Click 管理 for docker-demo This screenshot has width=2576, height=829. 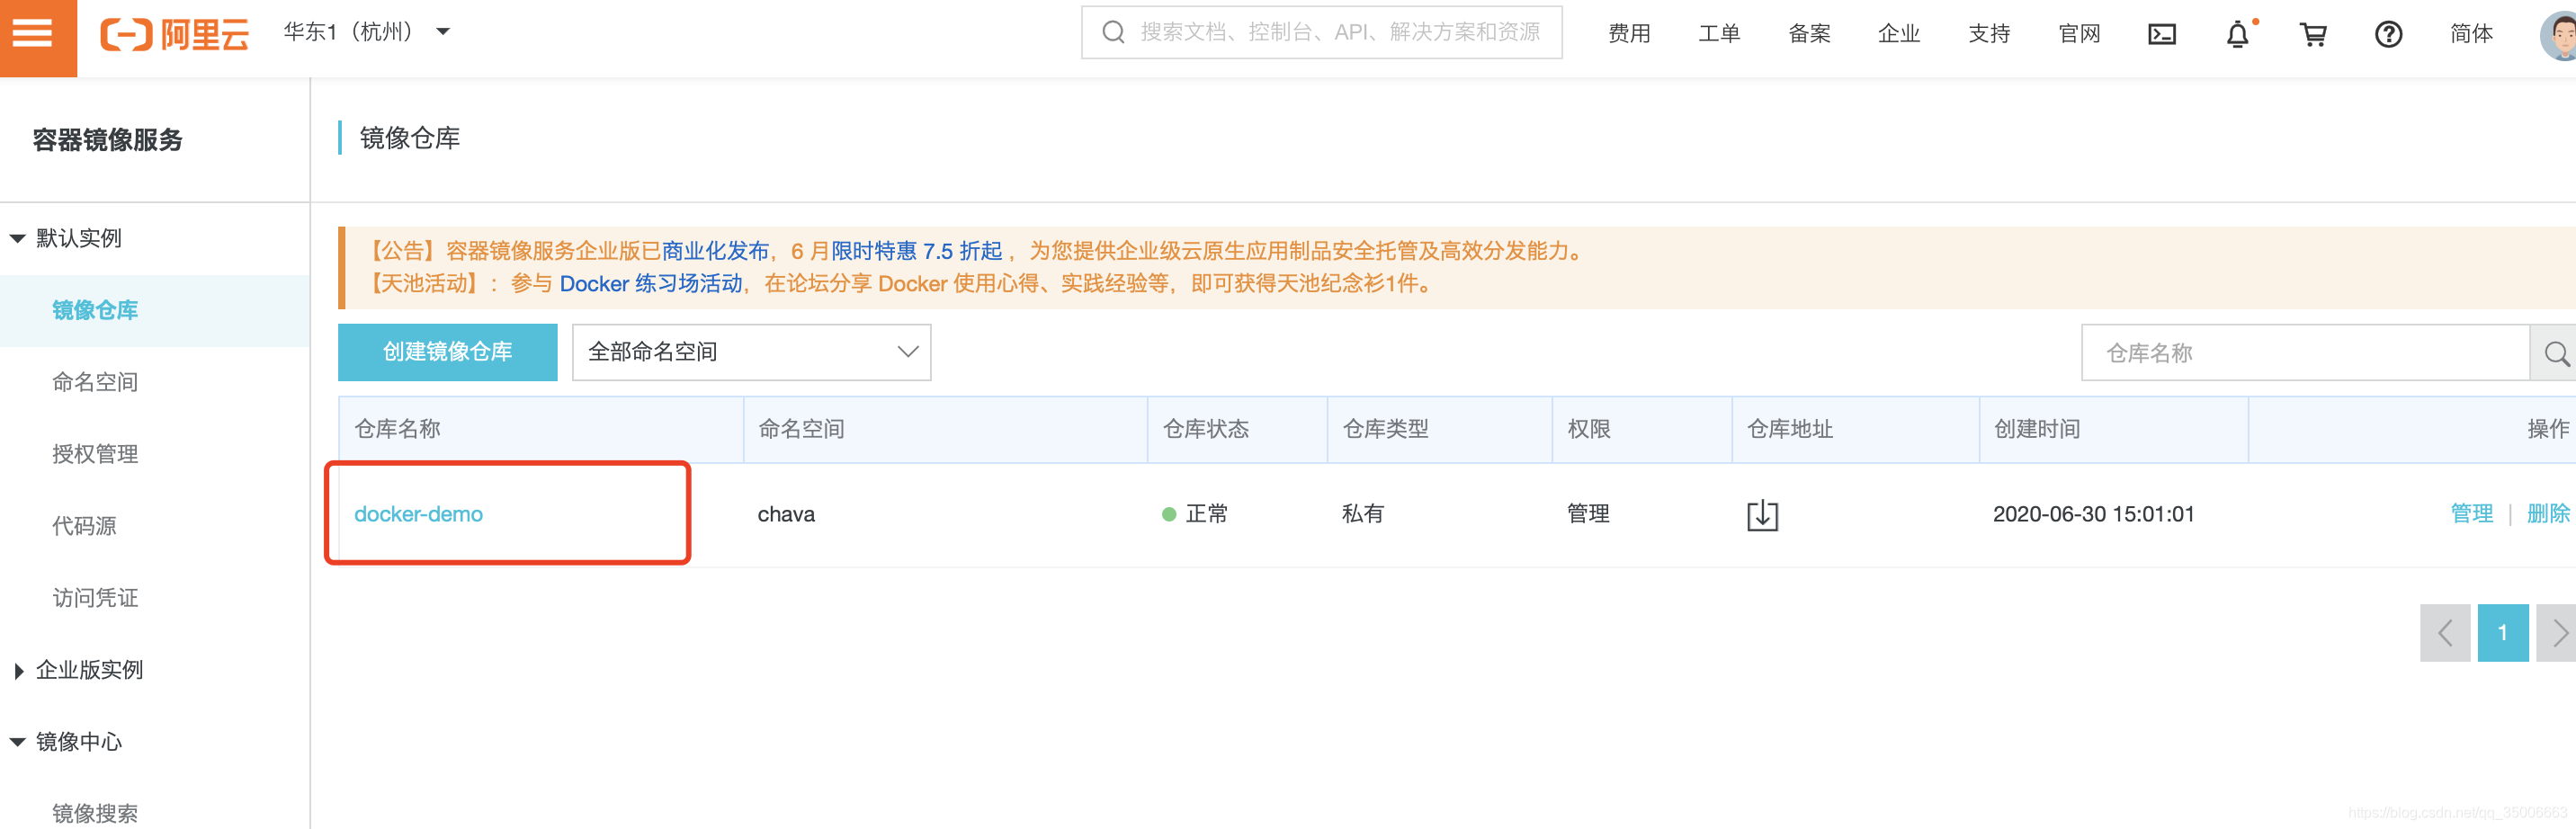(2471, 514)
